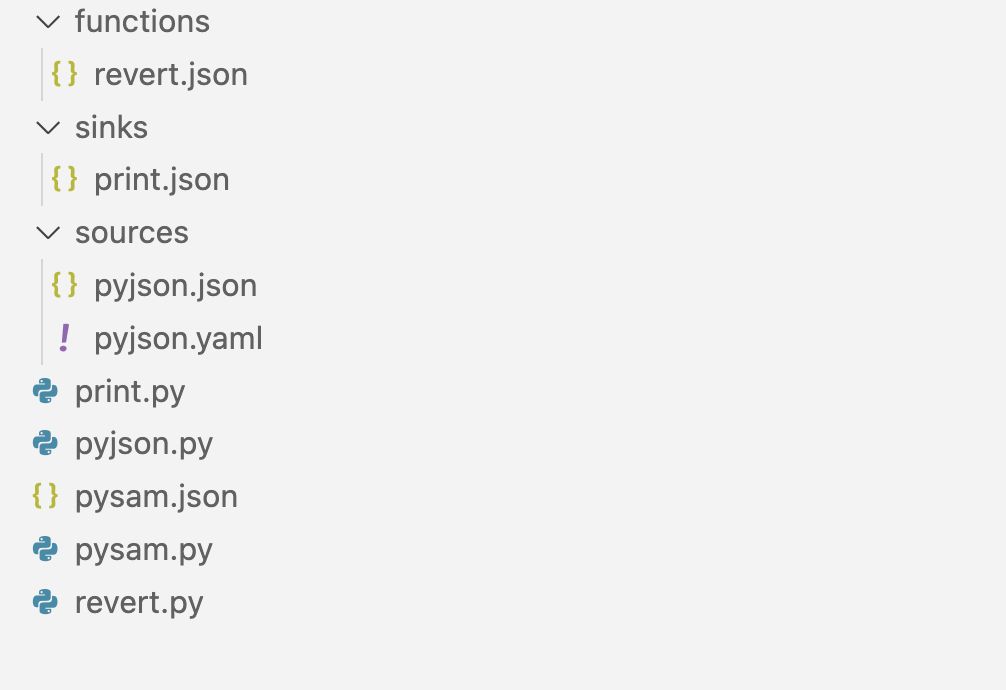
Task: Click the Python icon beside revert.py
Action: click(x=45, y=602)
